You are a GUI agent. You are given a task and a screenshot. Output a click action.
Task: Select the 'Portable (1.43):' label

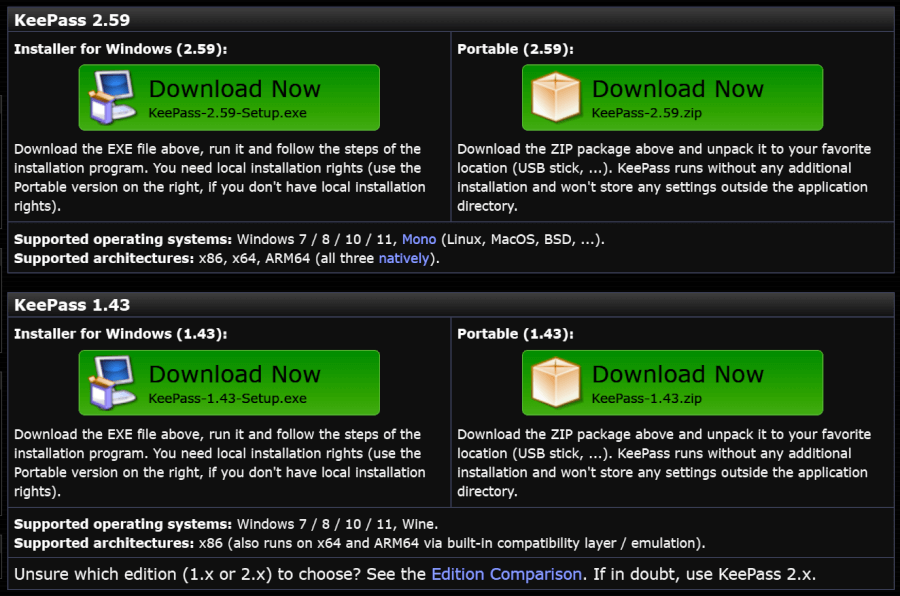pyautogui.click(x=515, y=334)
